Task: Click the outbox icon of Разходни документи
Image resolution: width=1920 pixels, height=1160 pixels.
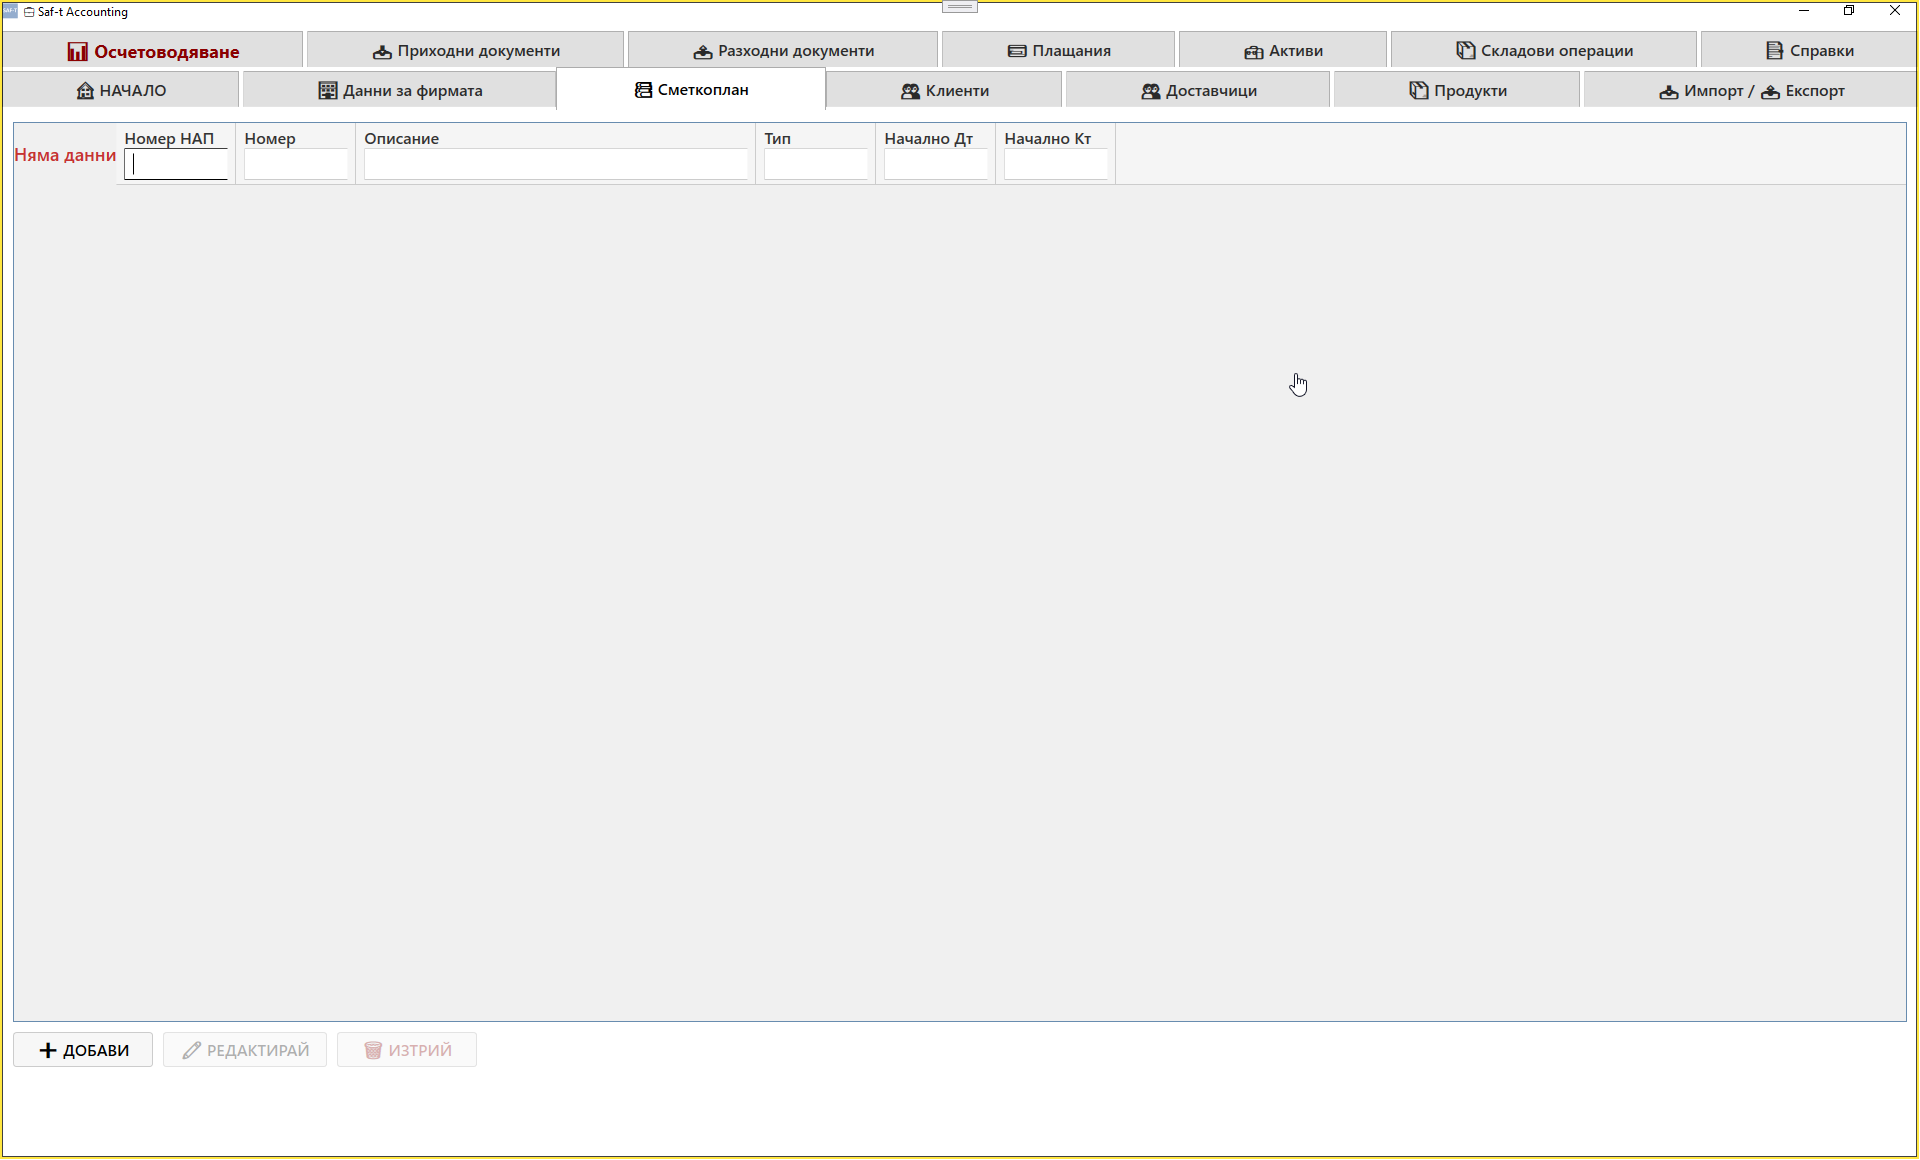Action: click(x=703, y=51)
